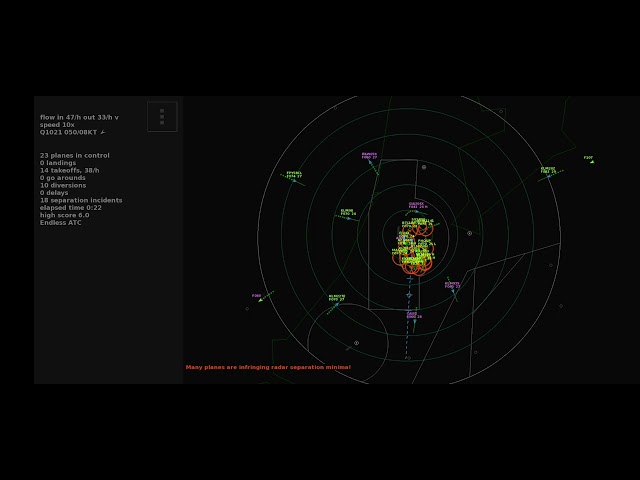
Task: Click the '10 diversions' stat
Action: coord(63,185)
